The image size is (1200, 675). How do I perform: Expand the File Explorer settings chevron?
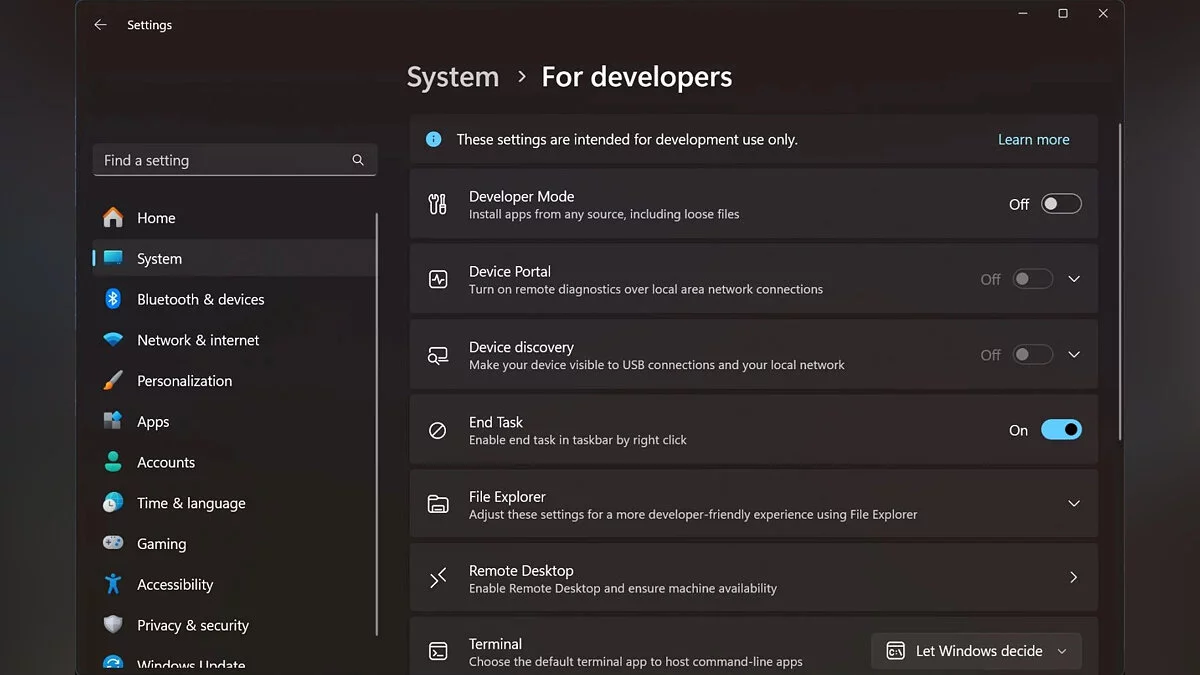click(1074, 504)
